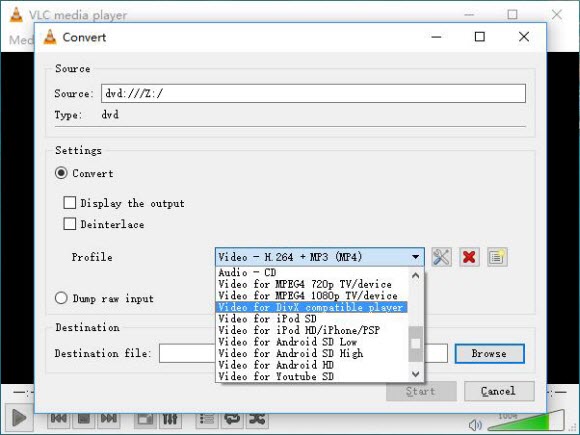Open extended settings equalizer icon in VLC
Image resolution: width=580 pixels, height=435 pixels.
(x=170, y=418)
